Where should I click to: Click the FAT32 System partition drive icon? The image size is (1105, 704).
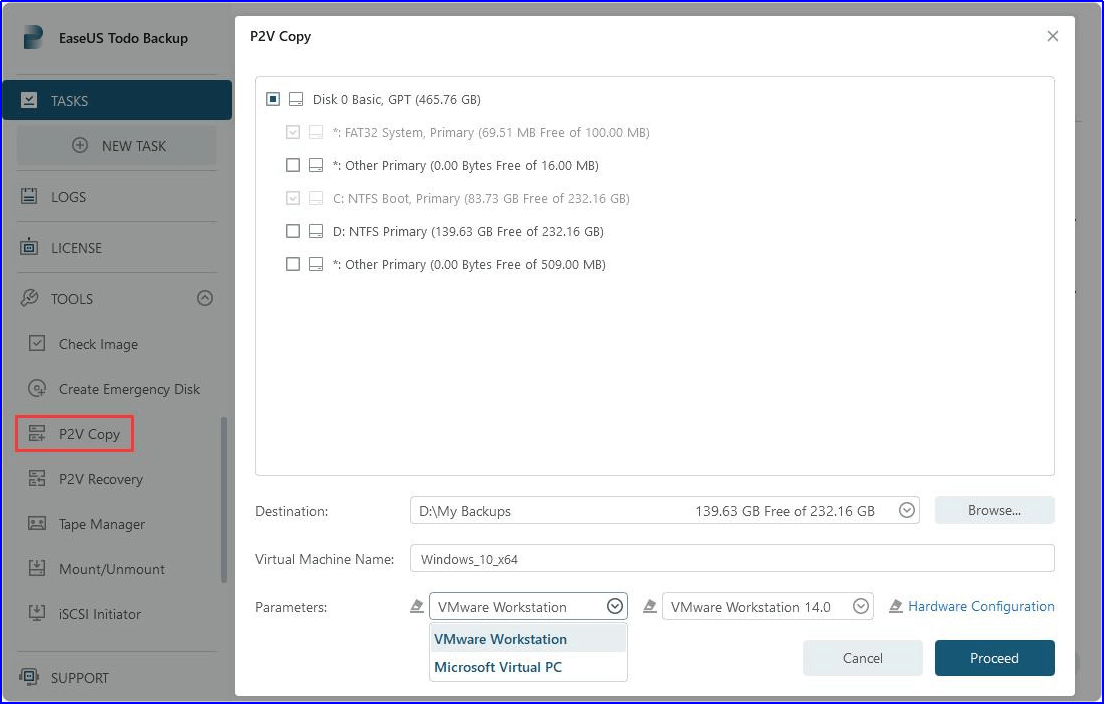coord(316,132)
